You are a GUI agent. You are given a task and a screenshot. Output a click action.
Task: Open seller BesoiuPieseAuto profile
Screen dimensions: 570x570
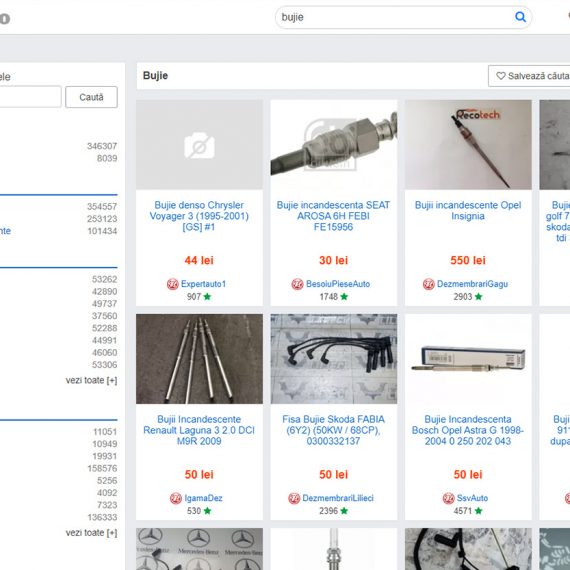[x=338, y=284]
